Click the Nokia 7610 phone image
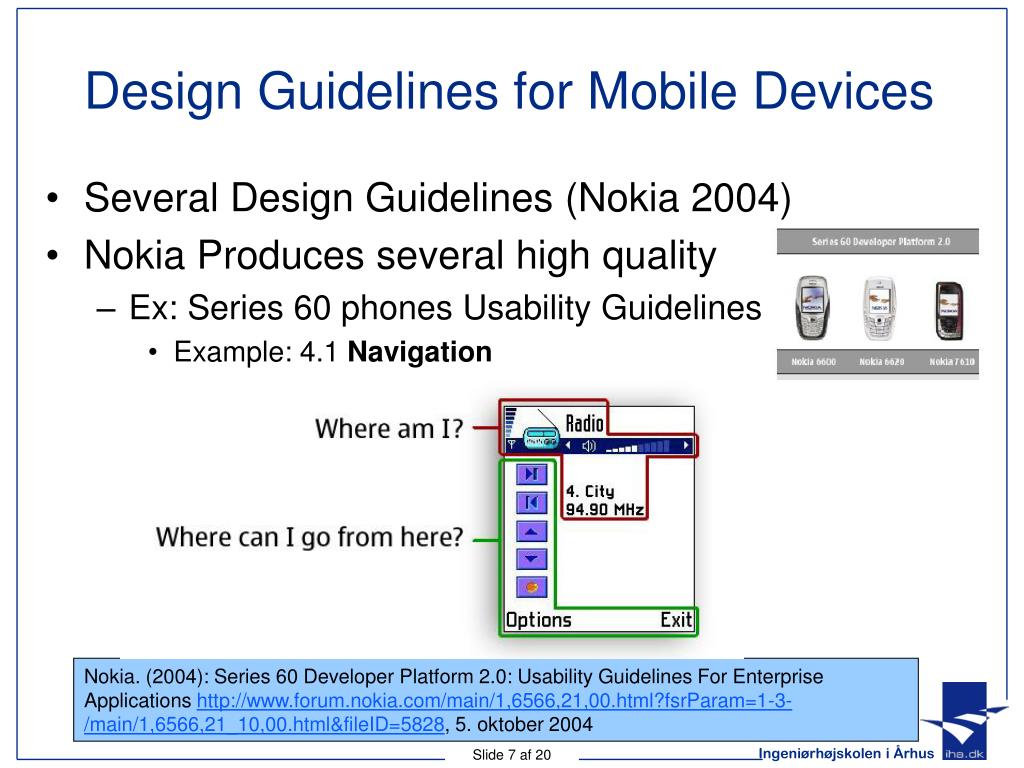Screen dimensions: 1024x768 click(949, 310)
